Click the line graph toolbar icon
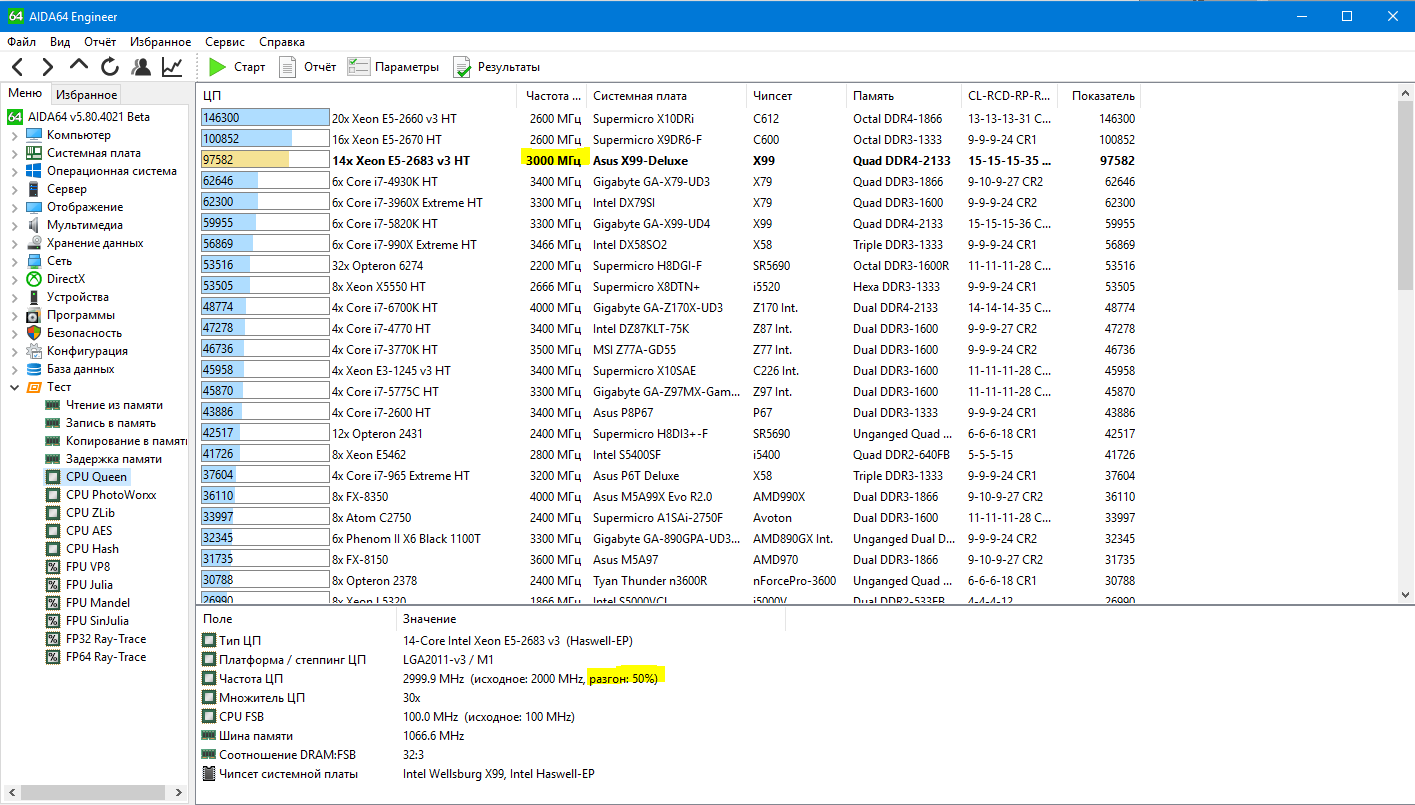The image size is (1415, 805). pos(172,67)
